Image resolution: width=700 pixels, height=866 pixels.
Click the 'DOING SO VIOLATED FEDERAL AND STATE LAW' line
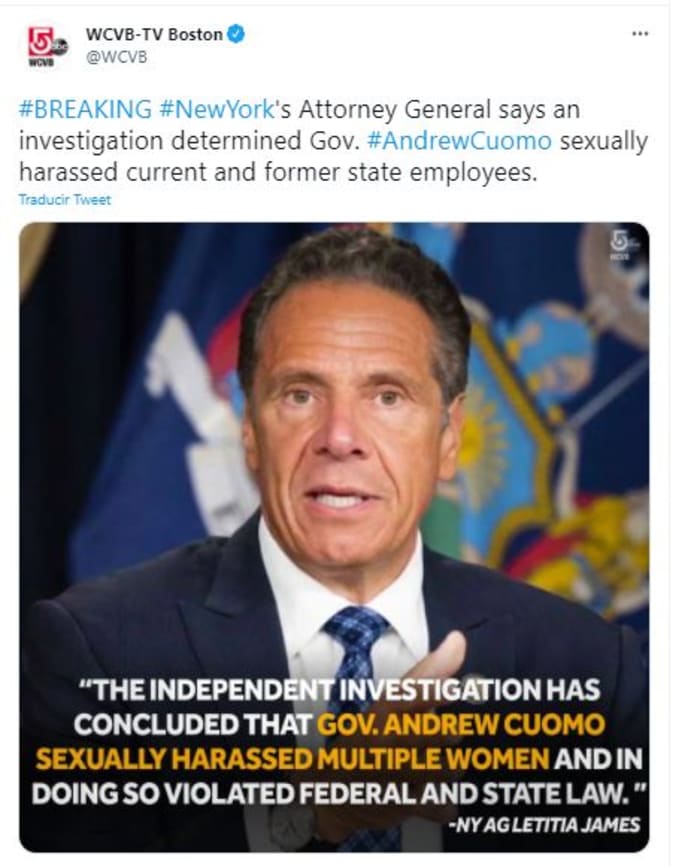point(338,794)
